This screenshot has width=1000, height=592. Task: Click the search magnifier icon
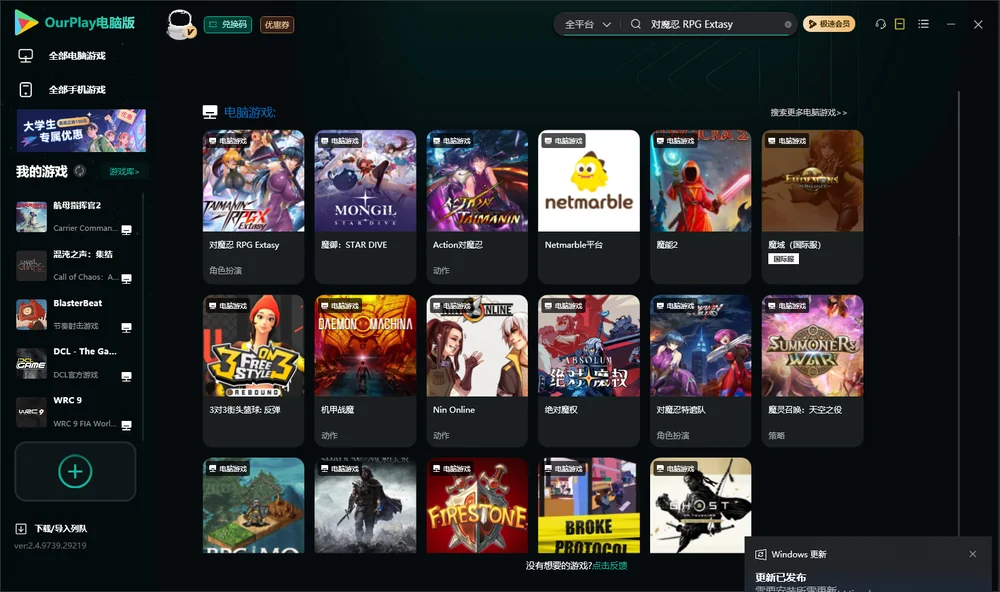[636, 24]
